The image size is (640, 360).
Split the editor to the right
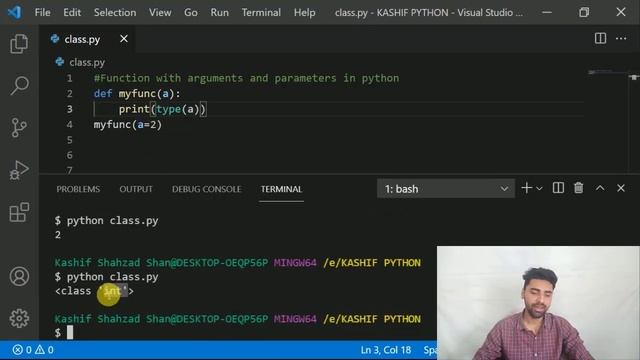[x=600, y=38]
